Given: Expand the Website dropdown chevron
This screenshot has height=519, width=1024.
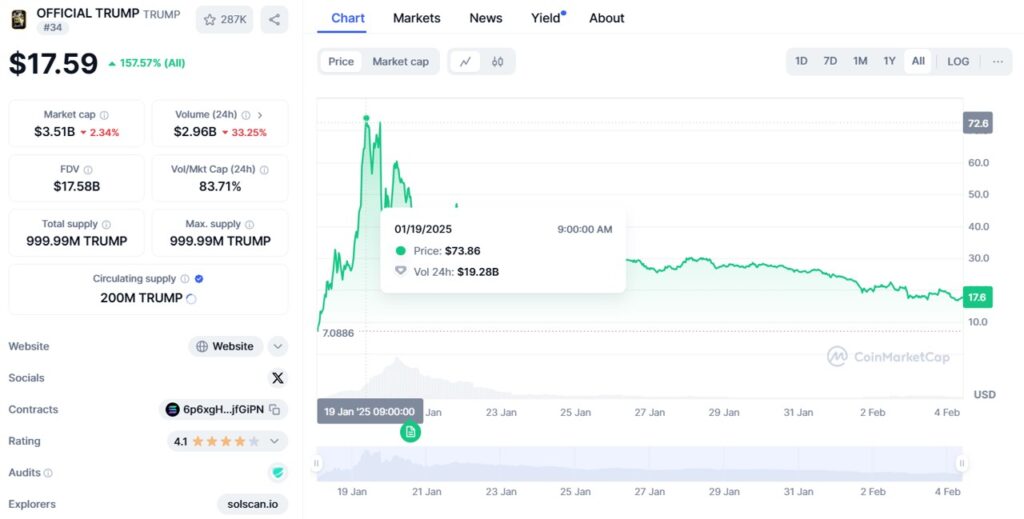Looking at the screenshot, I should tap(278, 347).
